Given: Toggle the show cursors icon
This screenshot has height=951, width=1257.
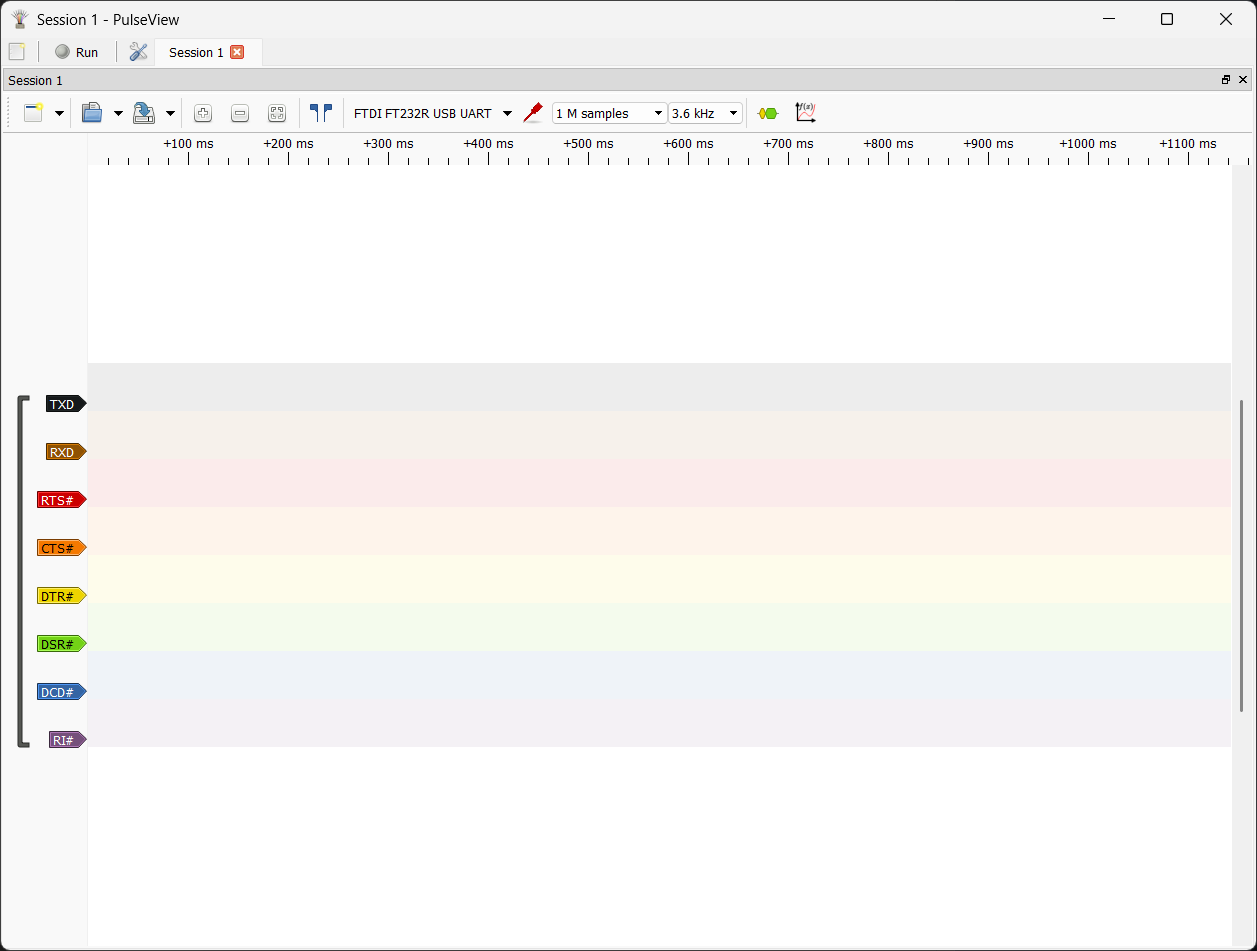Looking at the screenshot, I should tap(320, 113).
